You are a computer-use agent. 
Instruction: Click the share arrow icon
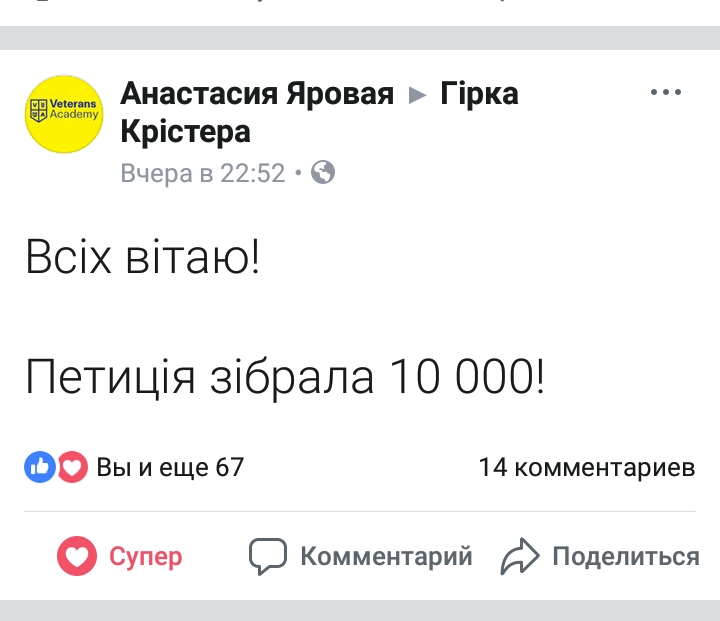520,557
